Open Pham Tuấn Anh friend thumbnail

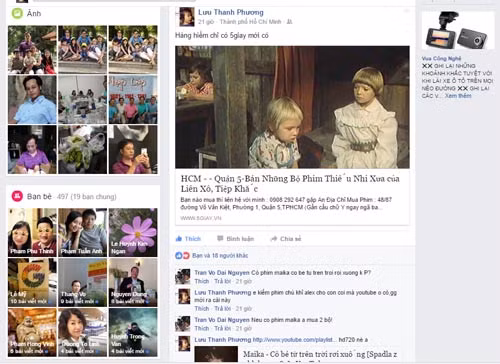tap(83, 232)
